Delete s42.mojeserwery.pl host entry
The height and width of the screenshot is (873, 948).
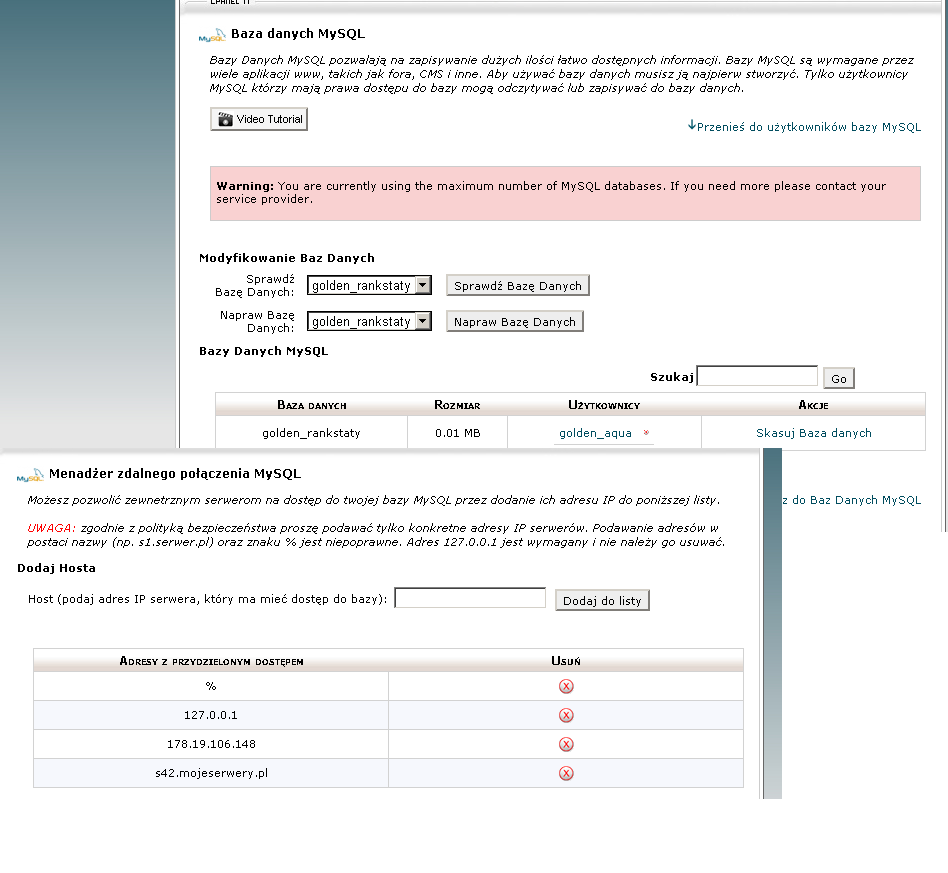566,773
